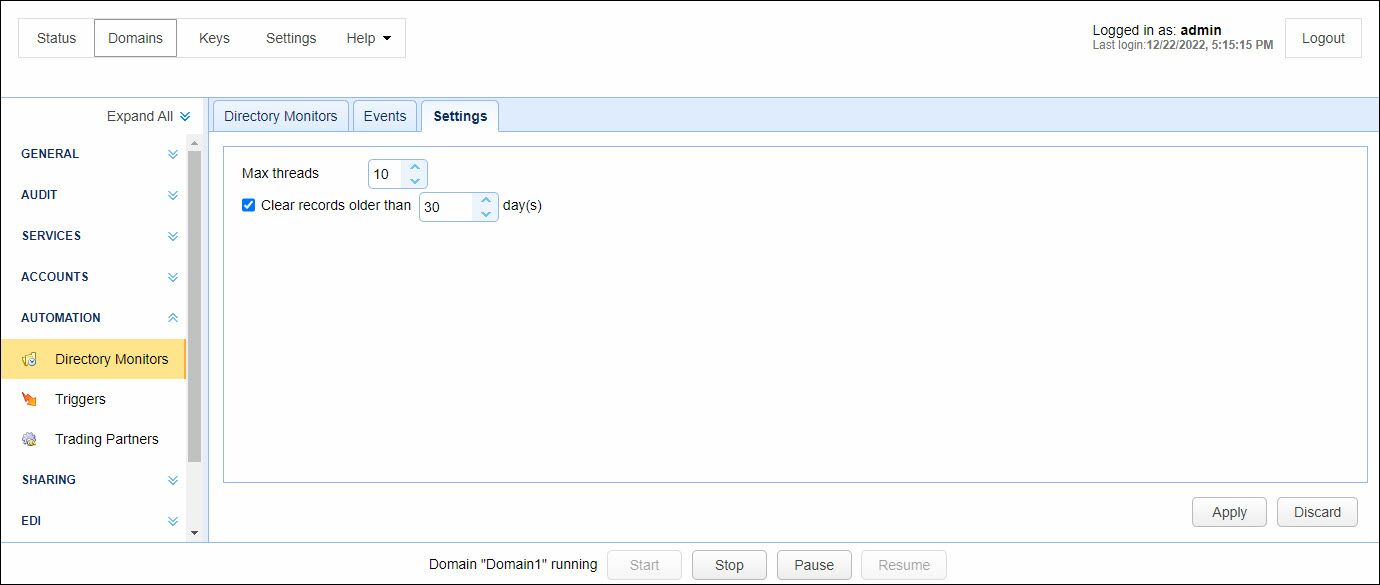Click the sidebar vertical scrollbar thumb
Image resolution: width=1380 pixels, height=585 pixels.
(194, 305)
